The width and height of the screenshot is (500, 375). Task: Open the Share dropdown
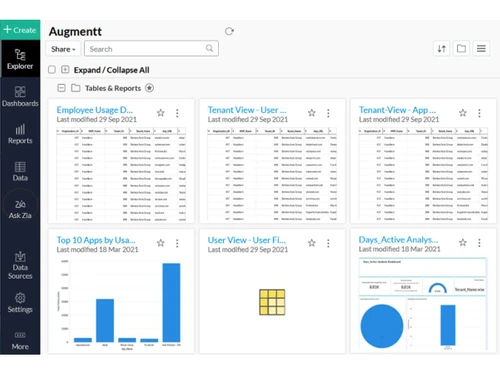tap(63, 49)
